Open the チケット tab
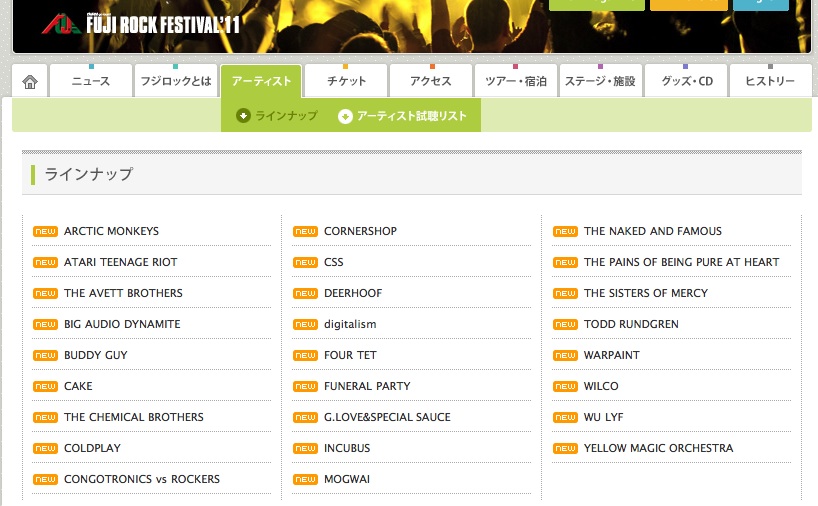This screenshot has height=506, width=818. (x=346, y=81)
